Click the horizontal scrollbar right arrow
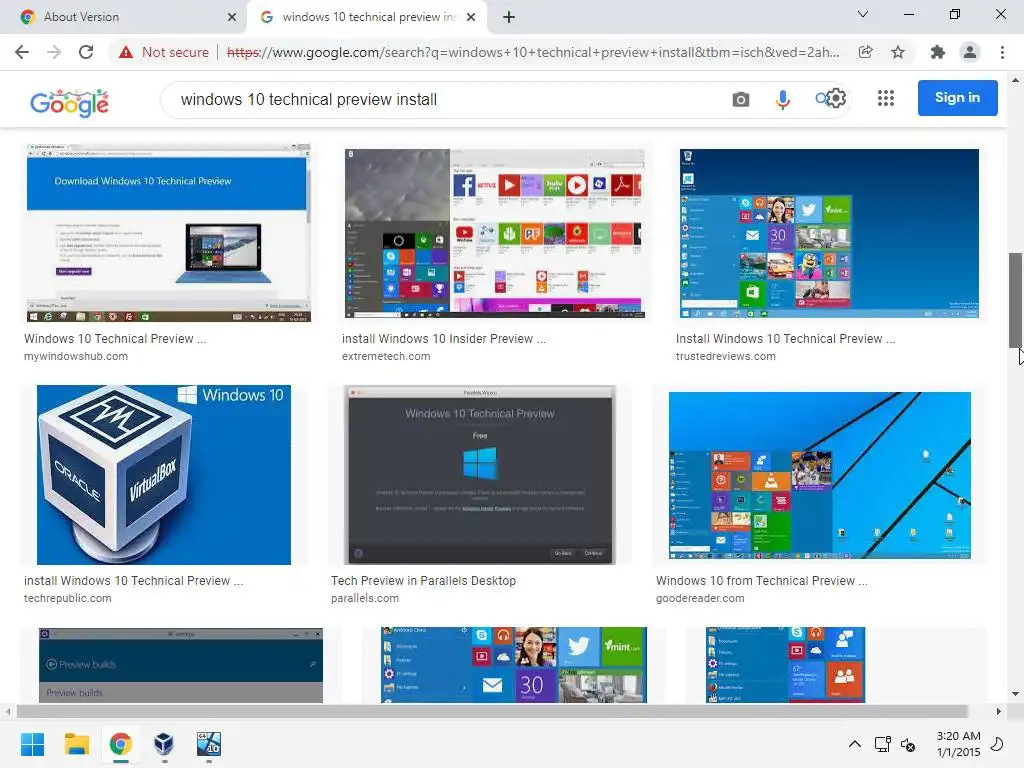Image resolution: width=1024 pixels, height=768 pixels. [999, 711]
